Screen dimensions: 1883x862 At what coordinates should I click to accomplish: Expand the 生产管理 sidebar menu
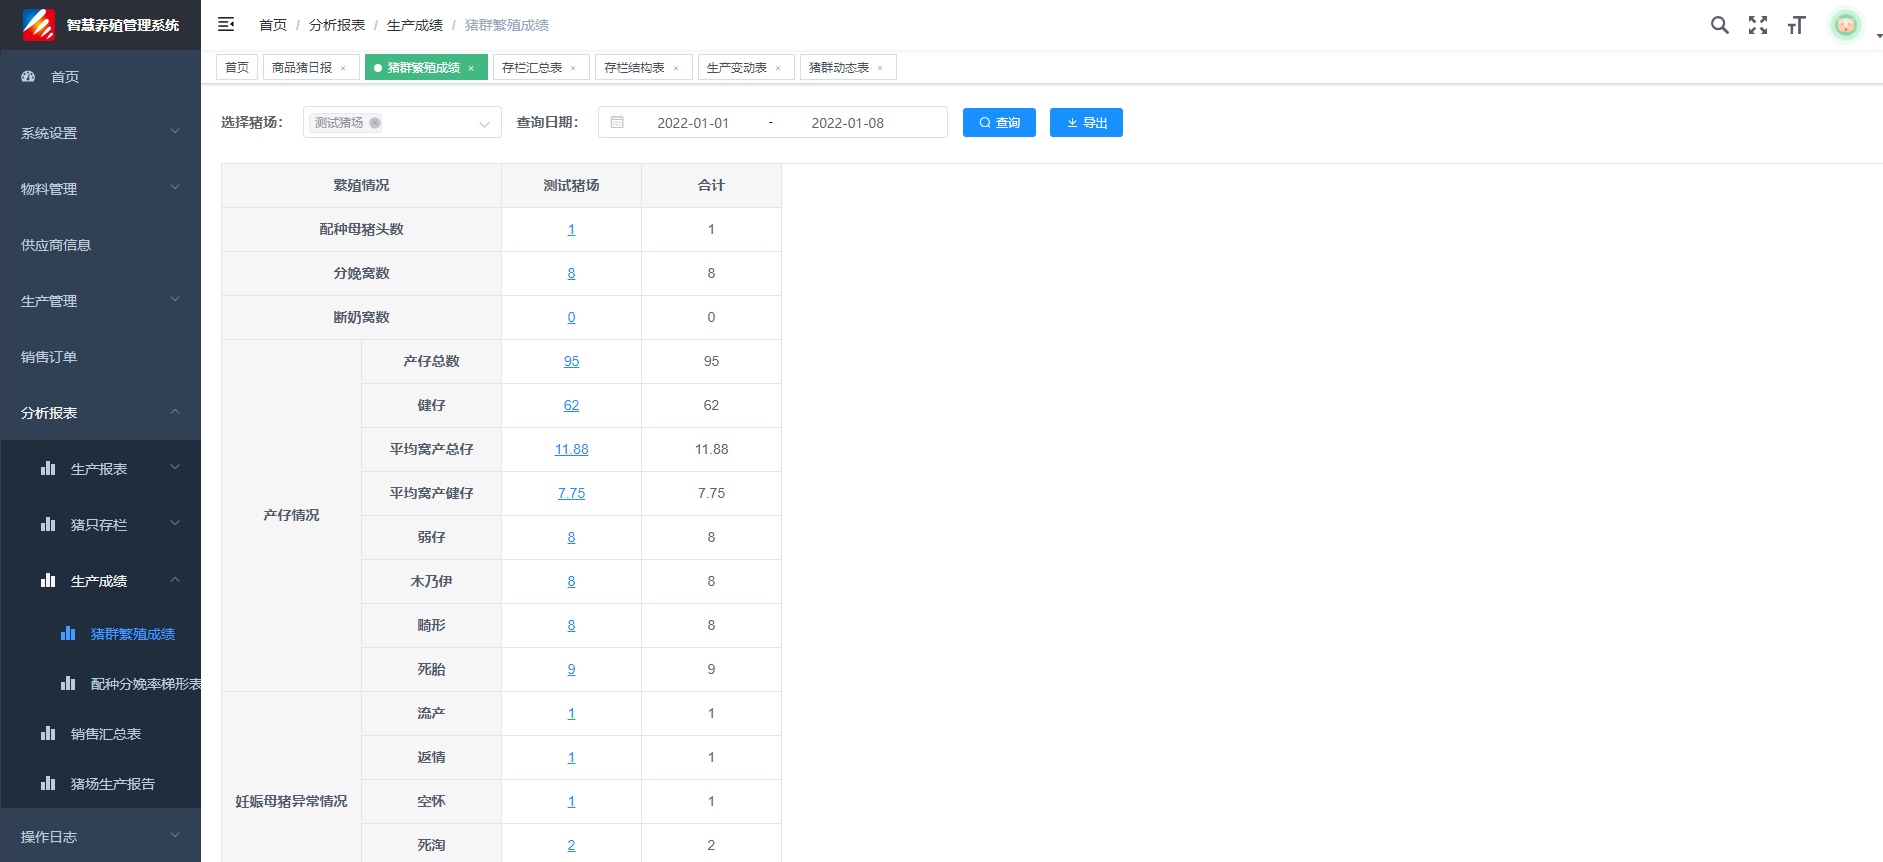(x=100, y=300)
